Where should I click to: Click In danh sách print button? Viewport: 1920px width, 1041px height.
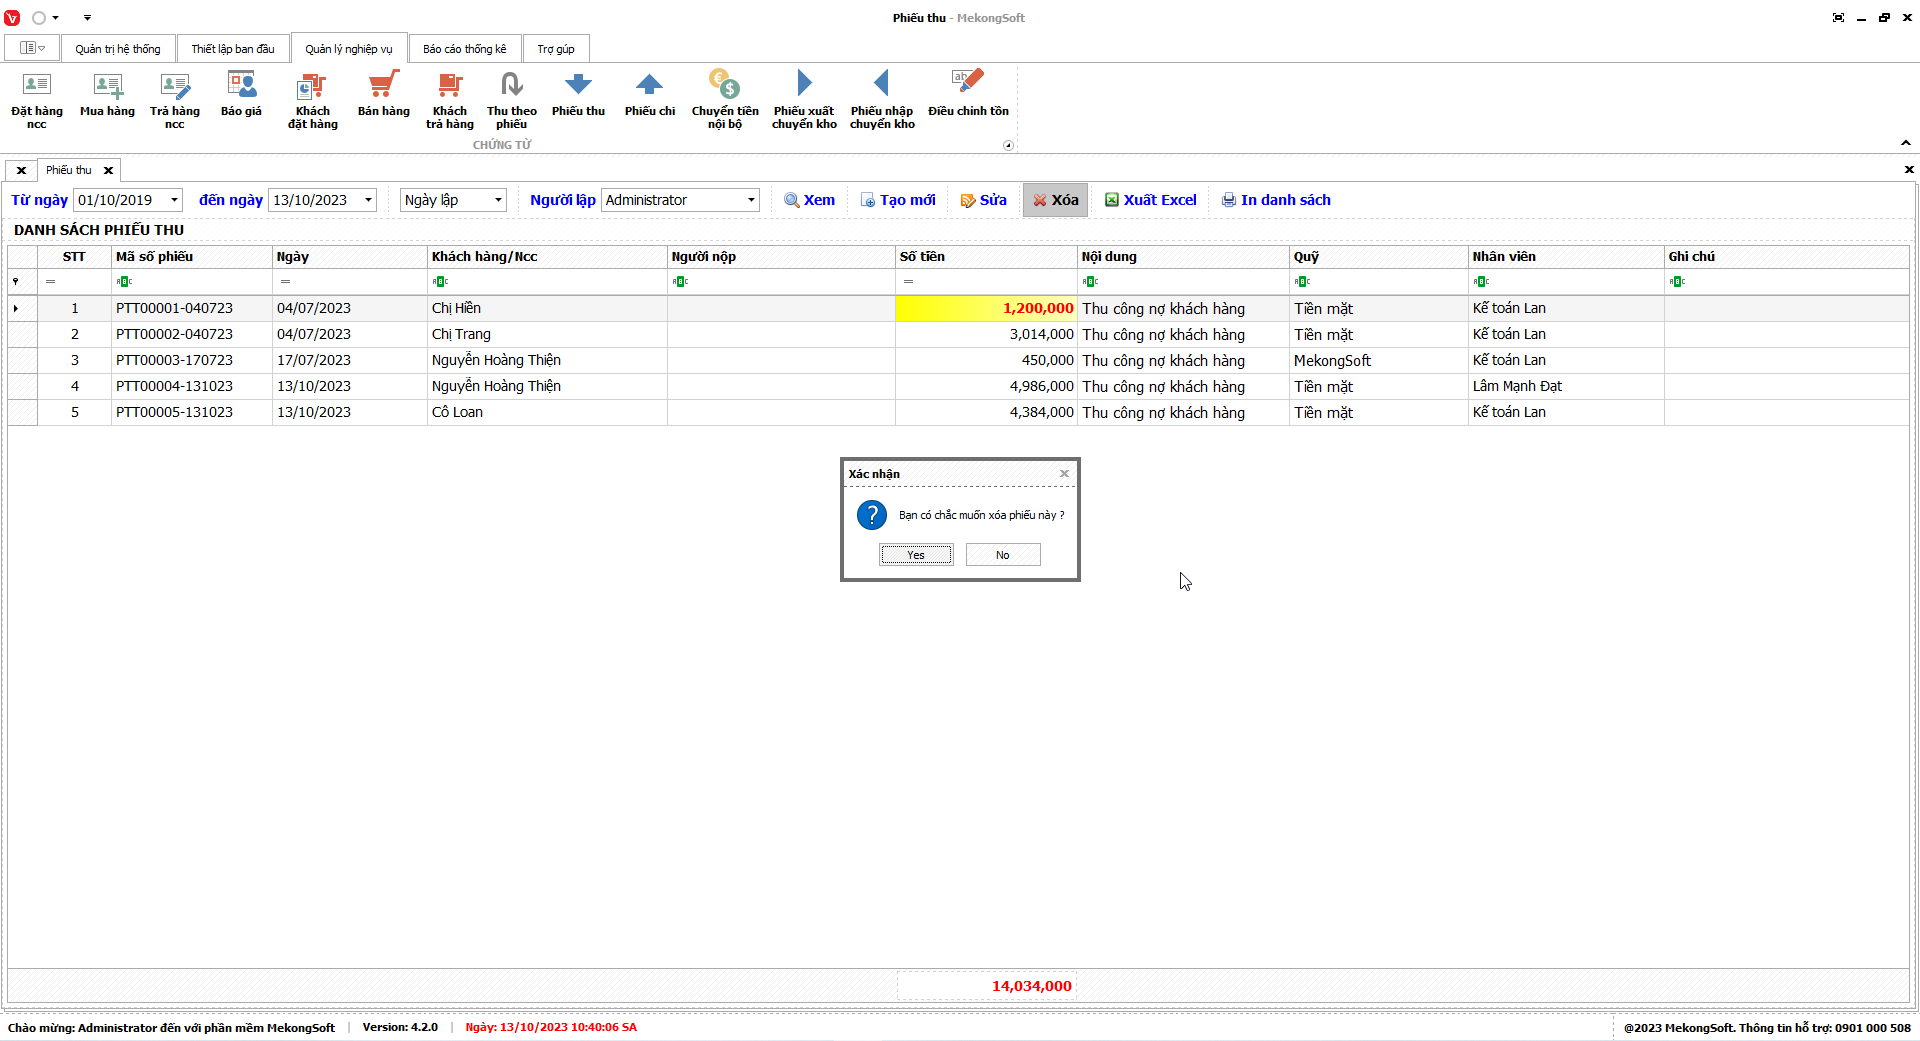pos(1277,200)
